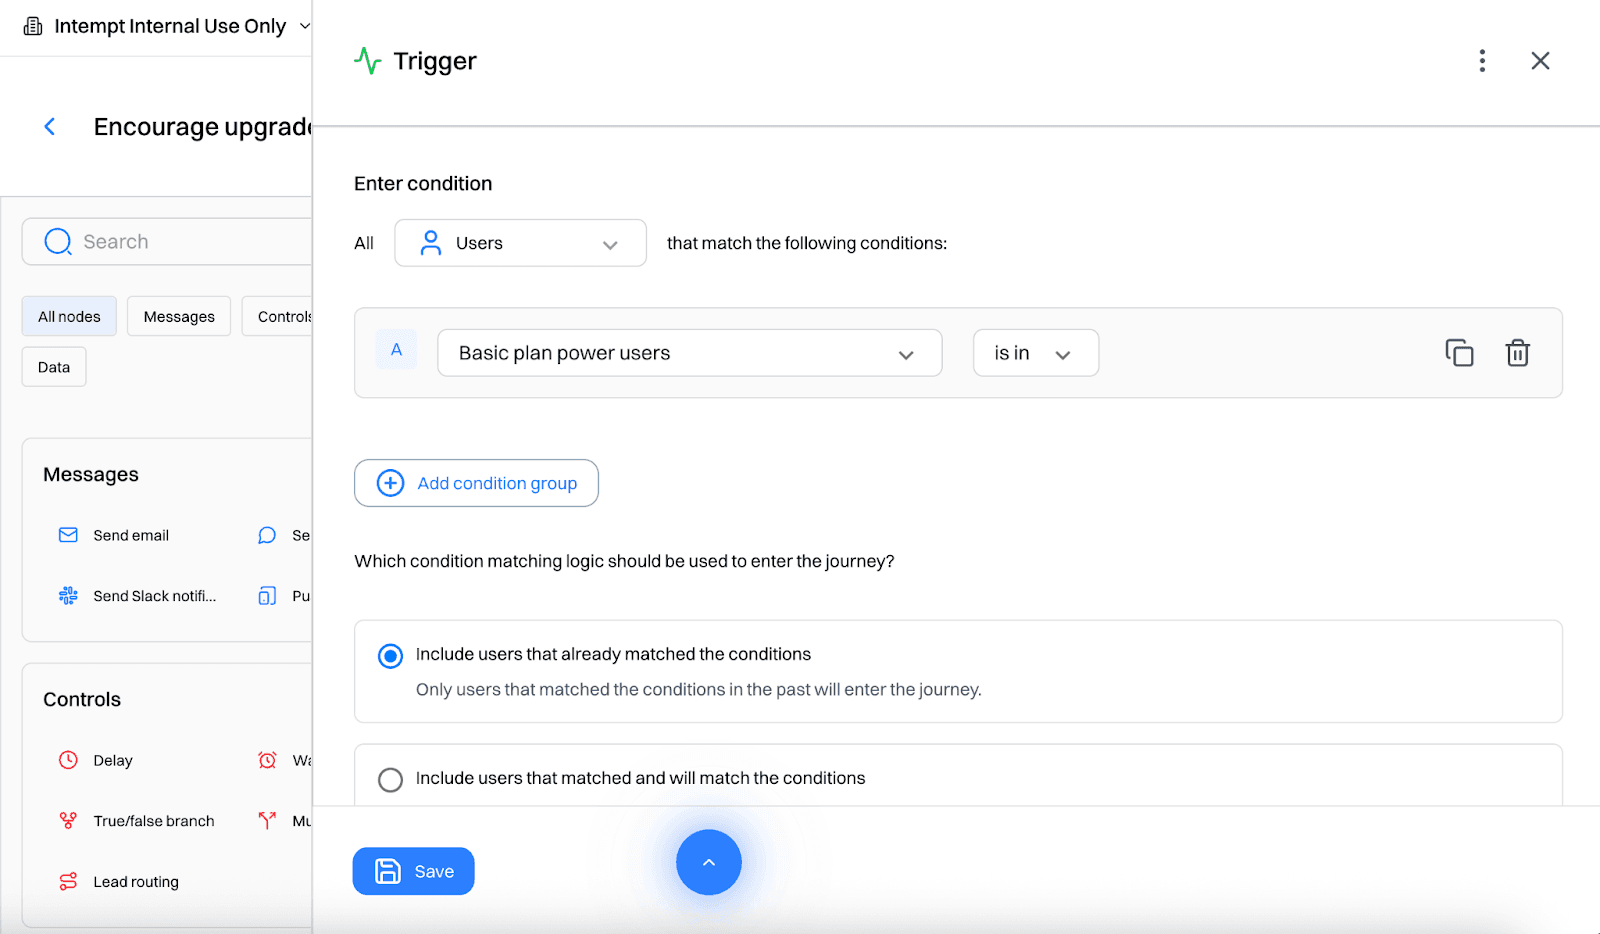The width and height of the screenshot is (1600, 934).
Task: Click Add condition group button
Action: click(x=476, y=483)
